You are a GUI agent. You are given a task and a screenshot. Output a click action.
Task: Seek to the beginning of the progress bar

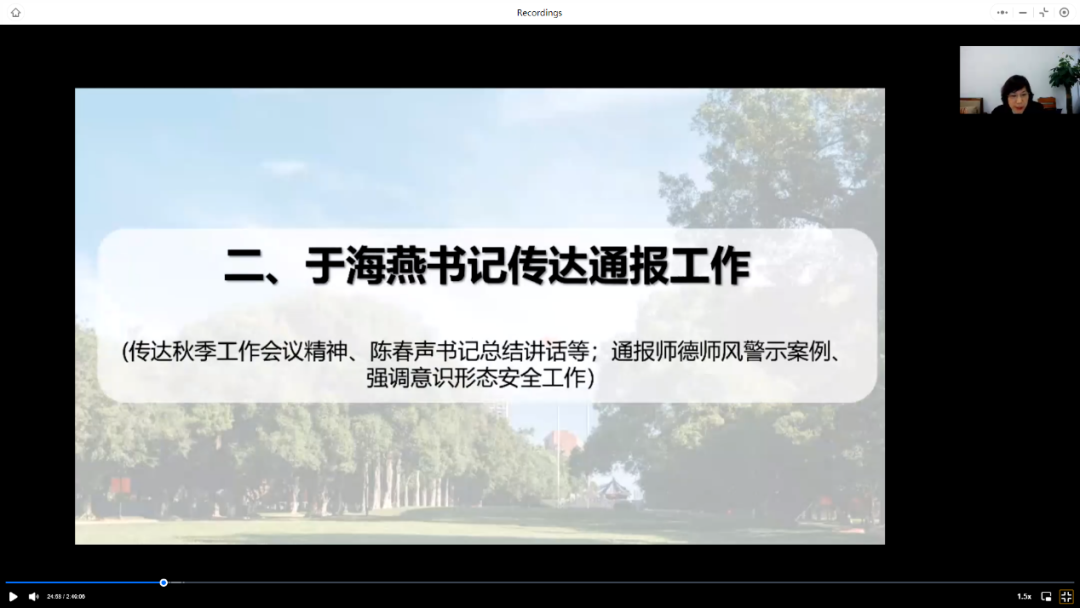(8, 582)
